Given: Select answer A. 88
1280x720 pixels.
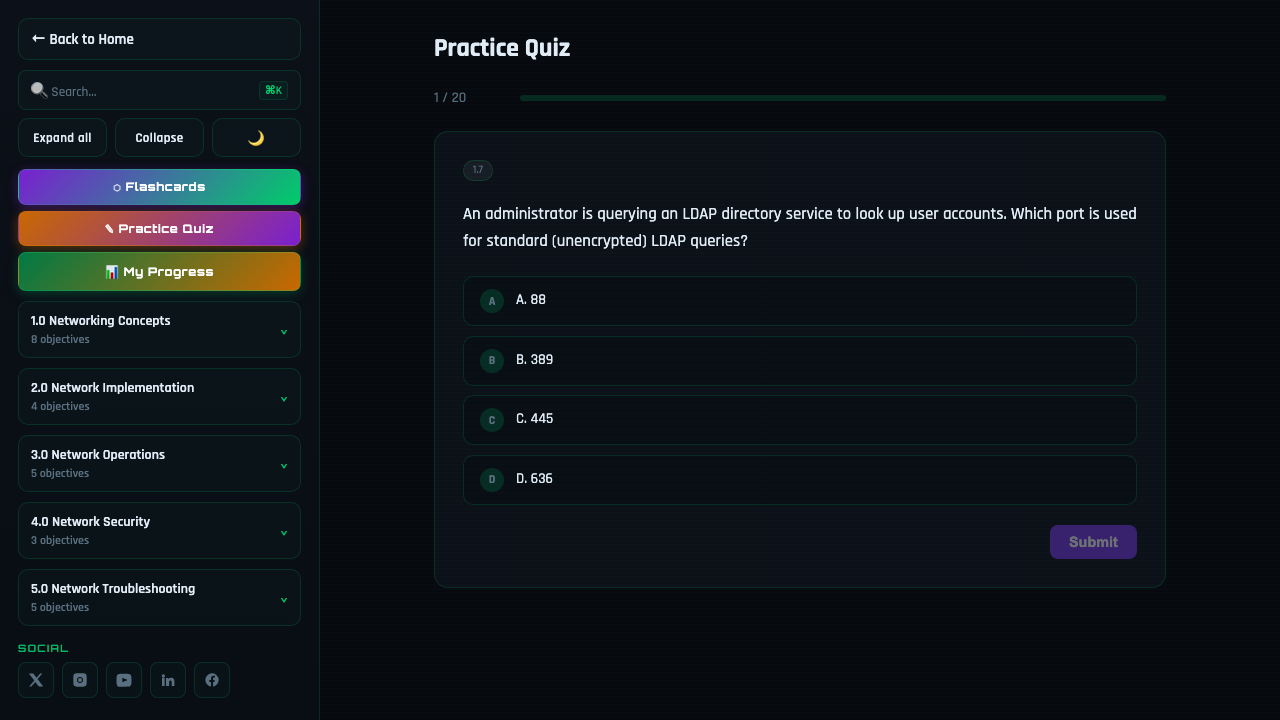Looking at the screenshot, I should click(x=800, y=300).
